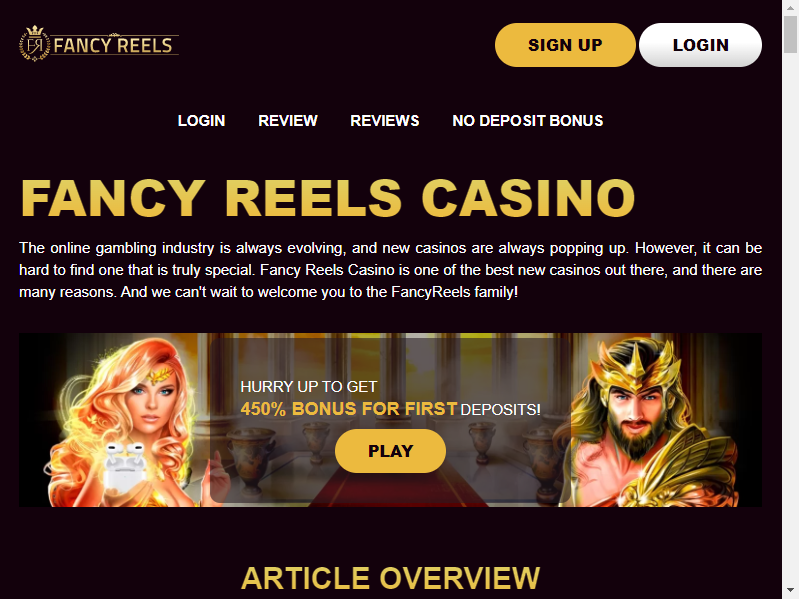This screenshot has width=799, height=599.
Task: Click the FANCY REELS CASINO heading
Action: point(328,198)
